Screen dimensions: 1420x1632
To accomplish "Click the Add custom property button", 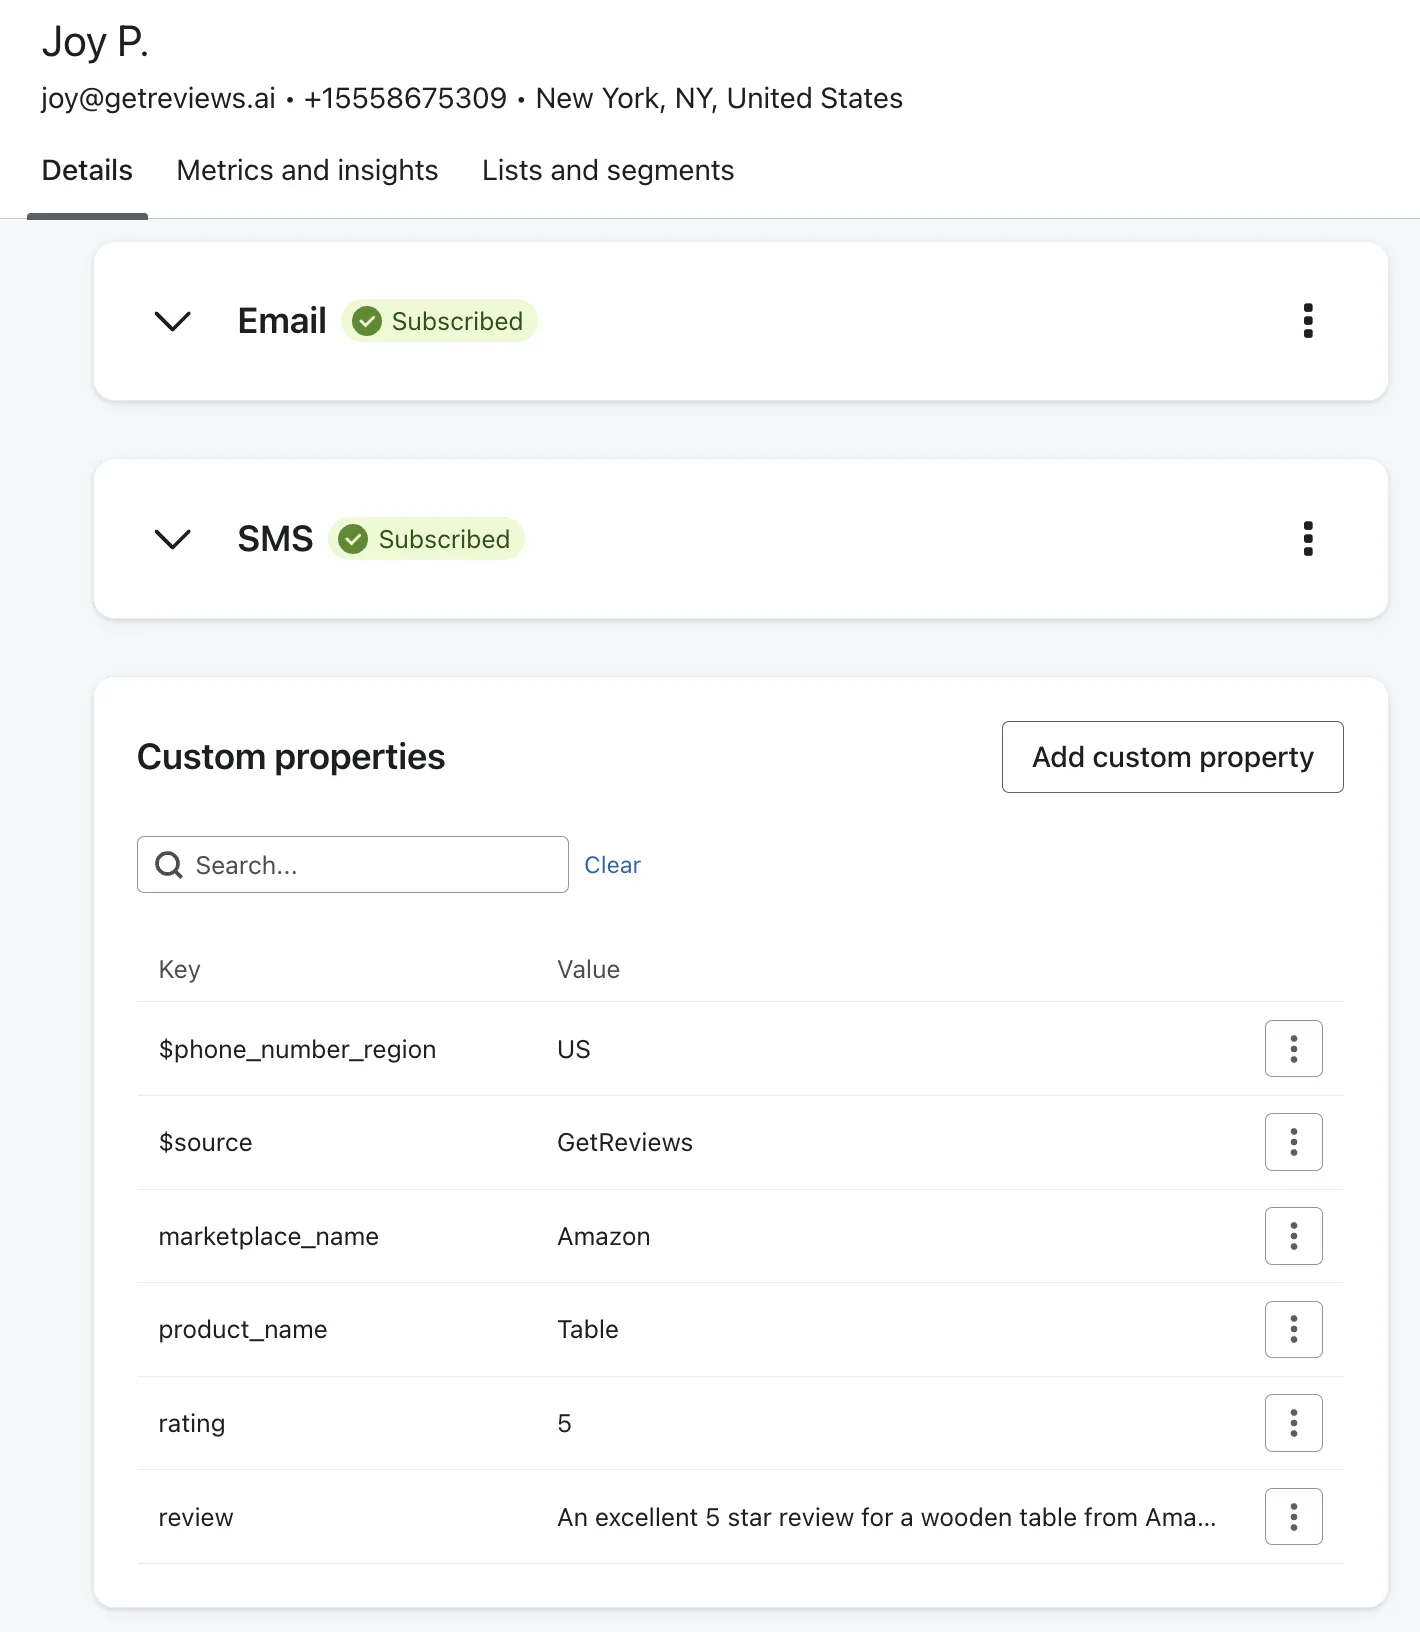I will coord(1172,757).
